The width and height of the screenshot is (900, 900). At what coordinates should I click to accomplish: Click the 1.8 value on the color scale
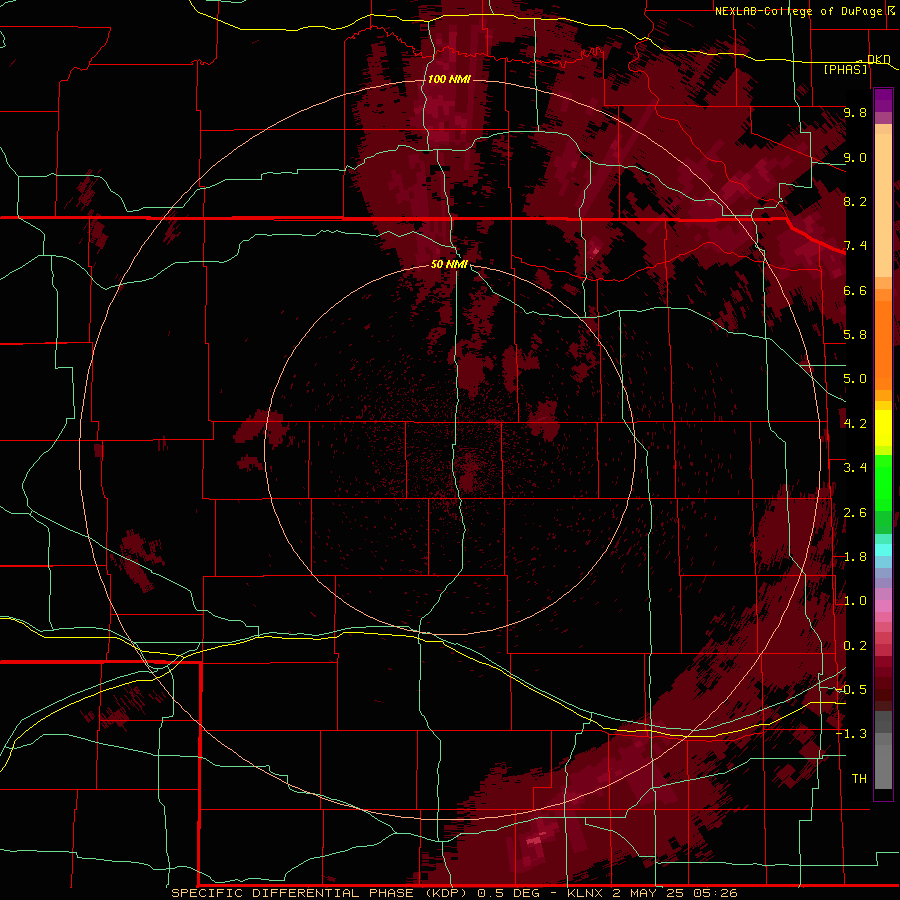[855, 557]
